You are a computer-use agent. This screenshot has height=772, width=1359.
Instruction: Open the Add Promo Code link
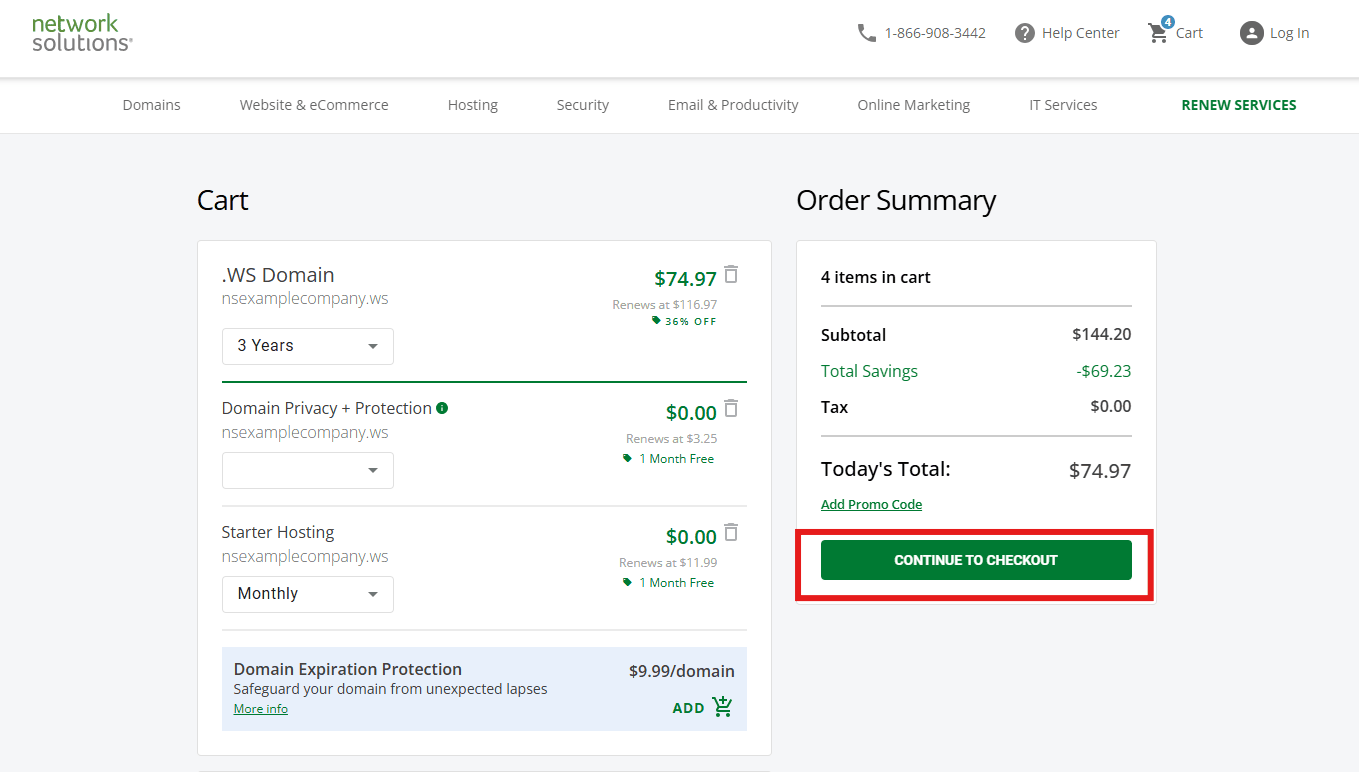(871, 504)
